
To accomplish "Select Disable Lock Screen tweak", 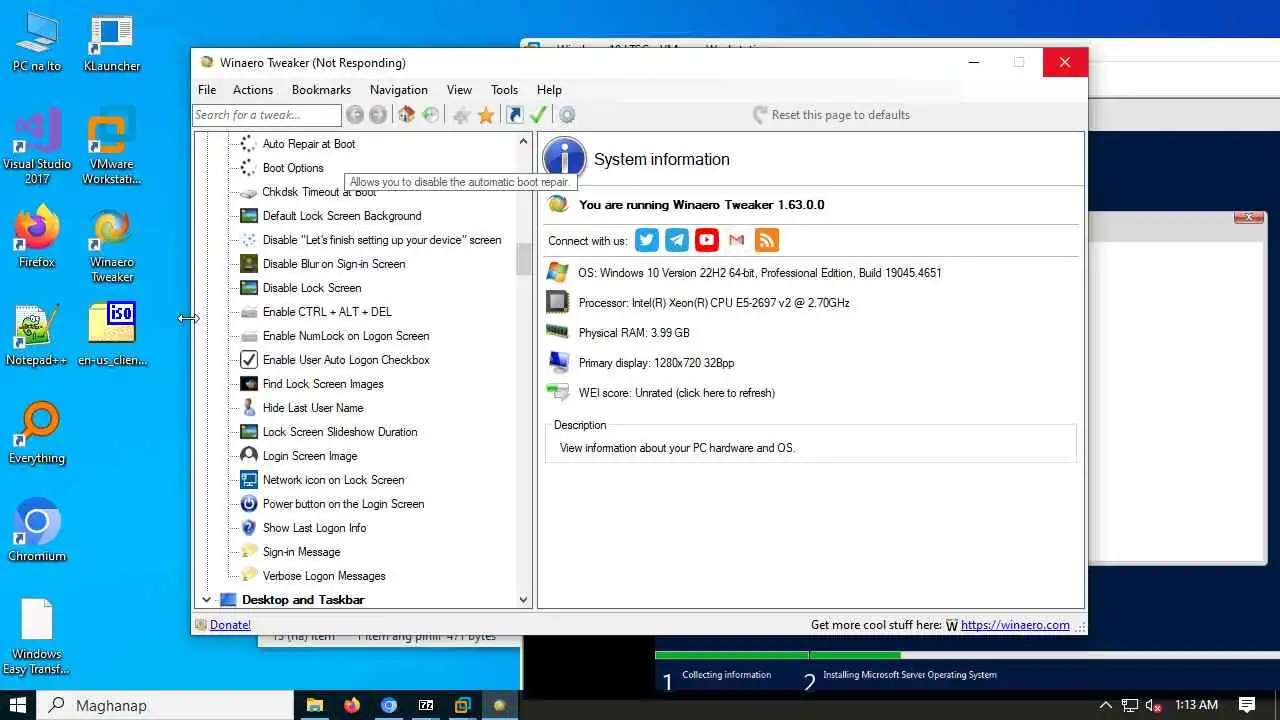I will 312,288.
